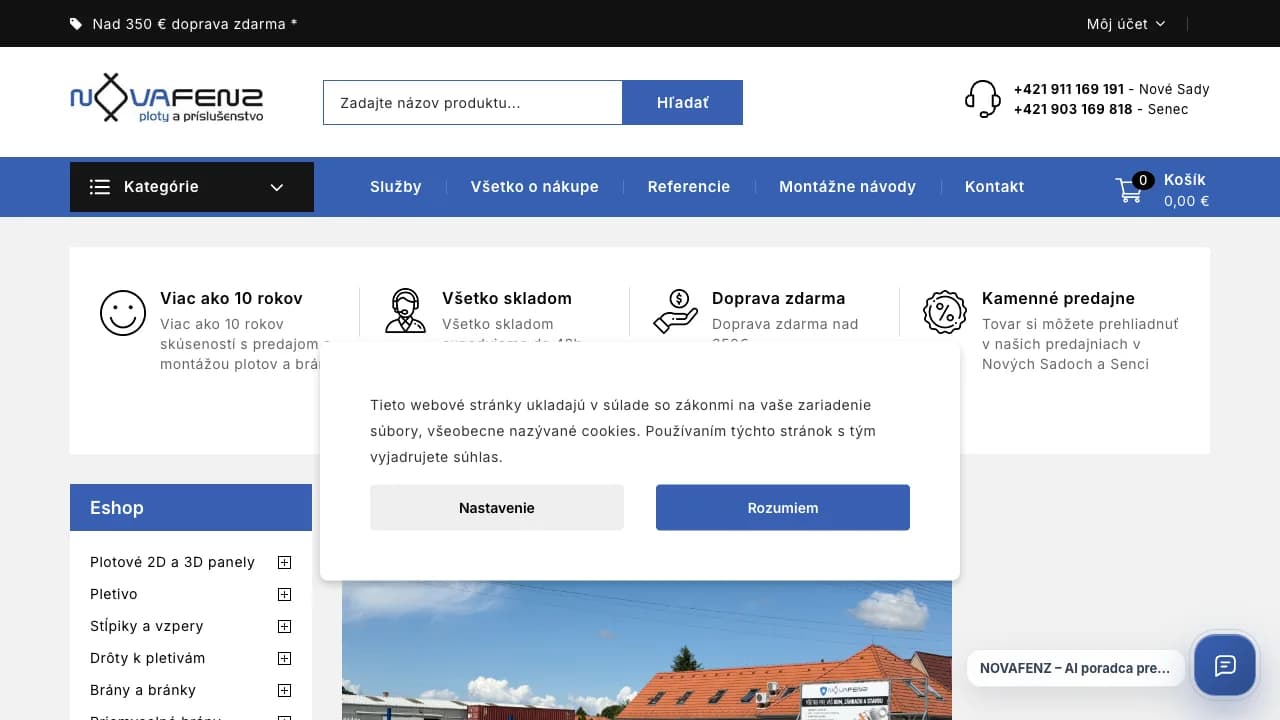Open Drôty k pletivám link
1280x720 pixels.
pos(148,658)
